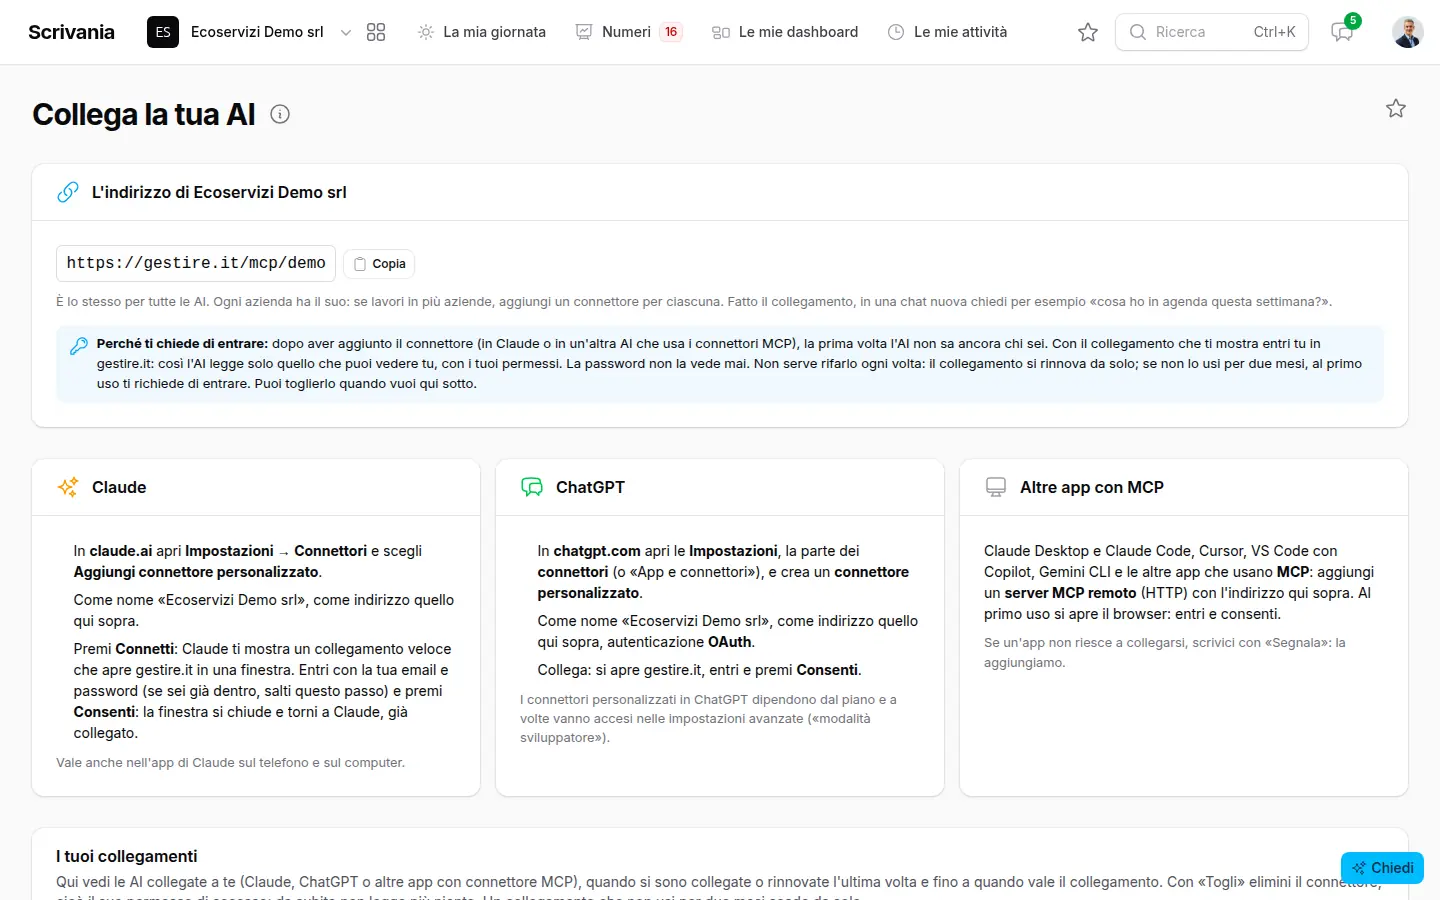Click the magnifier icon in the search box
This screenshot has height=900, width=1440.
(1138, 32)
